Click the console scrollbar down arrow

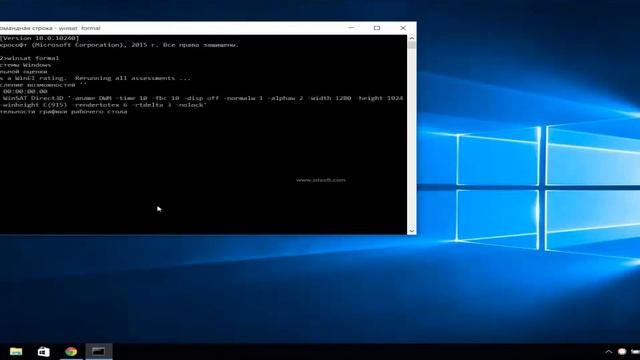point(411,231)
